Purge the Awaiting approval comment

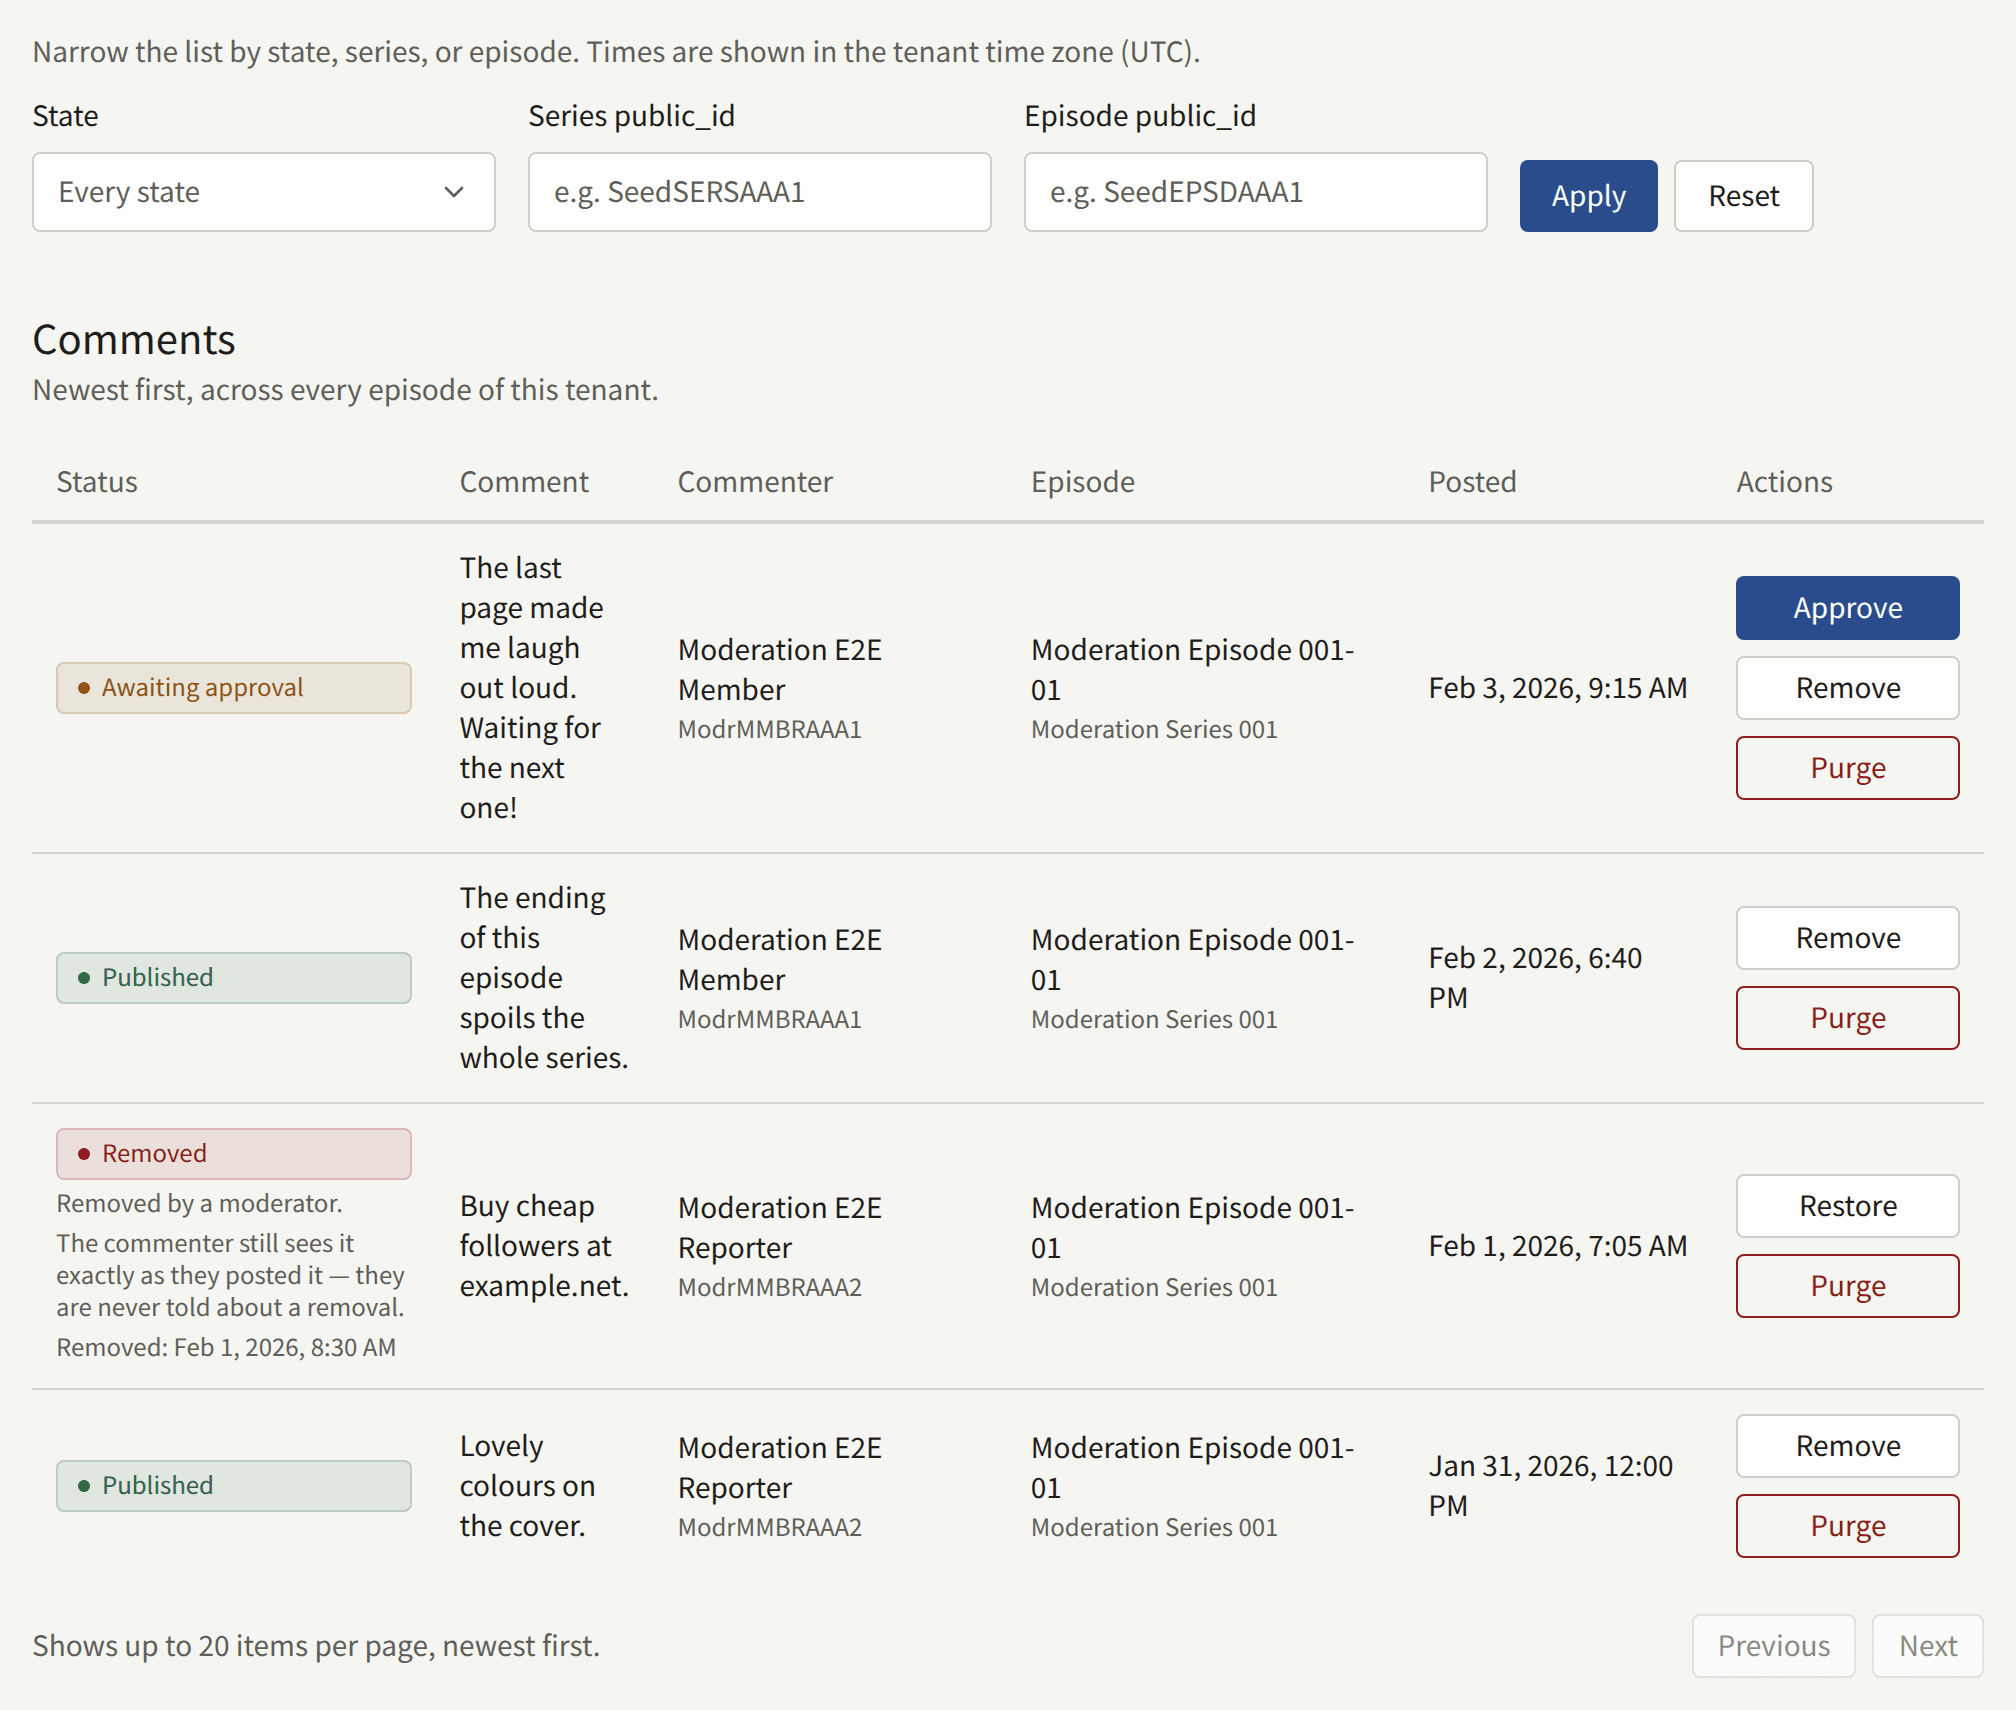[x=1848, y=768]
